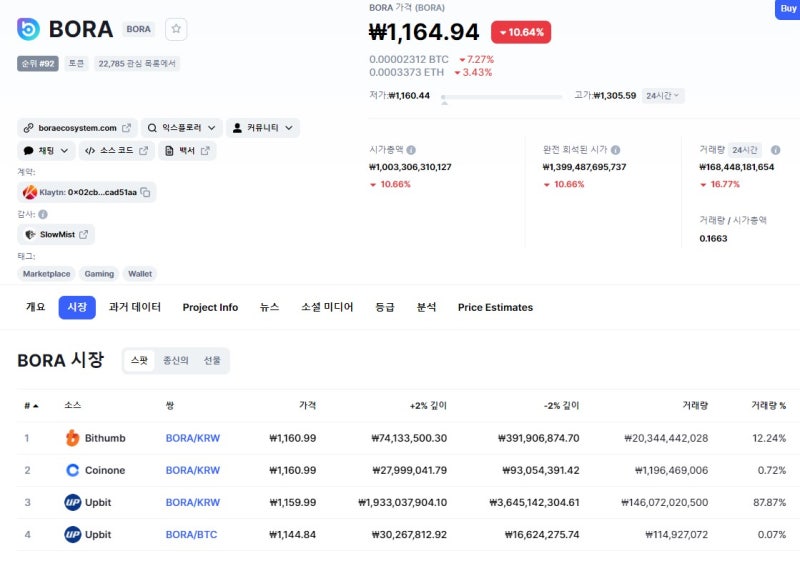This screenshot has width=800, height=581.
Task: Open Coinone BORA/KRW pair link
Action: tap(193, 470)
